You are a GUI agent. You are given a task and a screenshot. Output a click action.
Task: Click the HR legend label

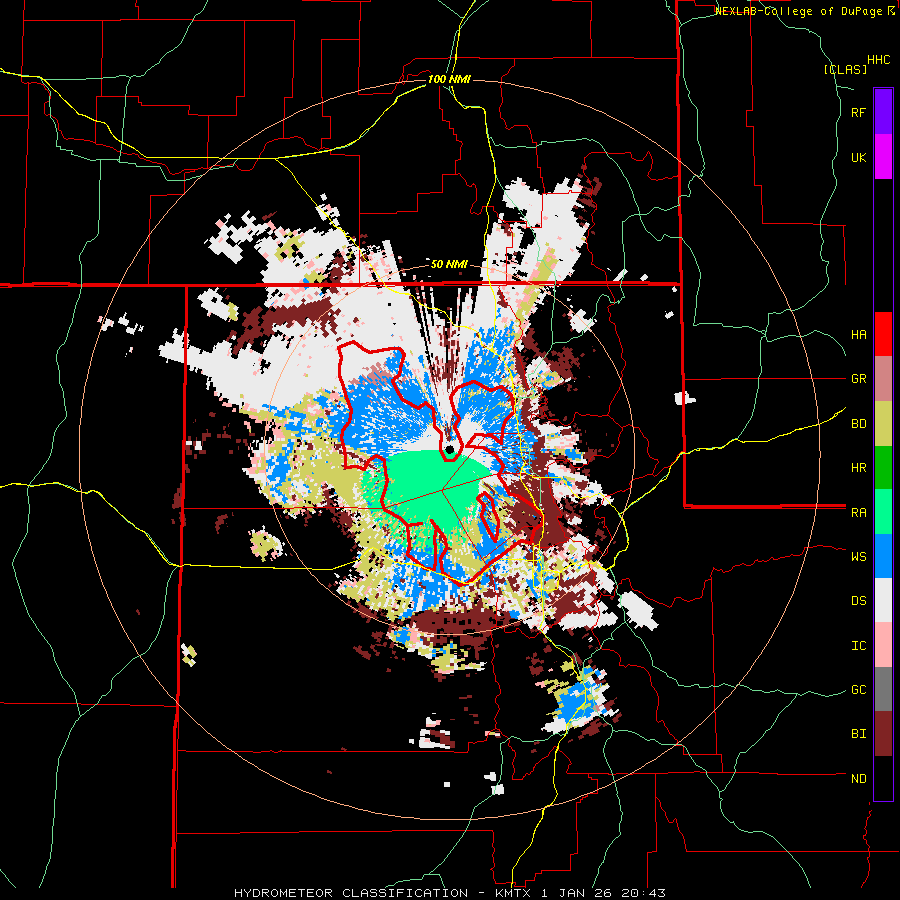858,468
